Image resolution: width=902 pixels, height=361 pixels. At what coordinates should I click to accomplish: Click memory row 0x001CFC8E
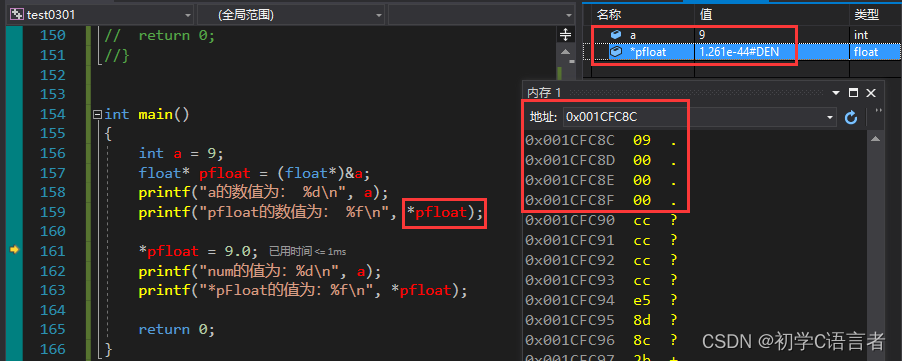click(x=601, y=180)
